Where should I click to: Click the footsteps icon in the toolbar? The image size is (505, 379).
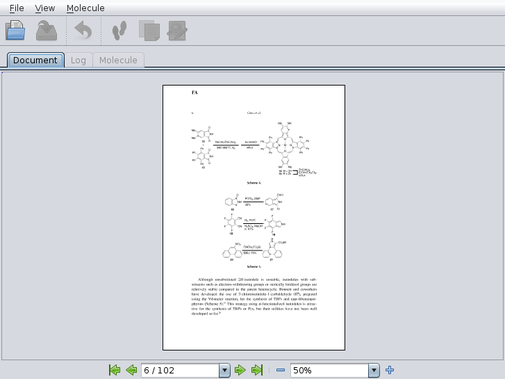coord(119,30)
